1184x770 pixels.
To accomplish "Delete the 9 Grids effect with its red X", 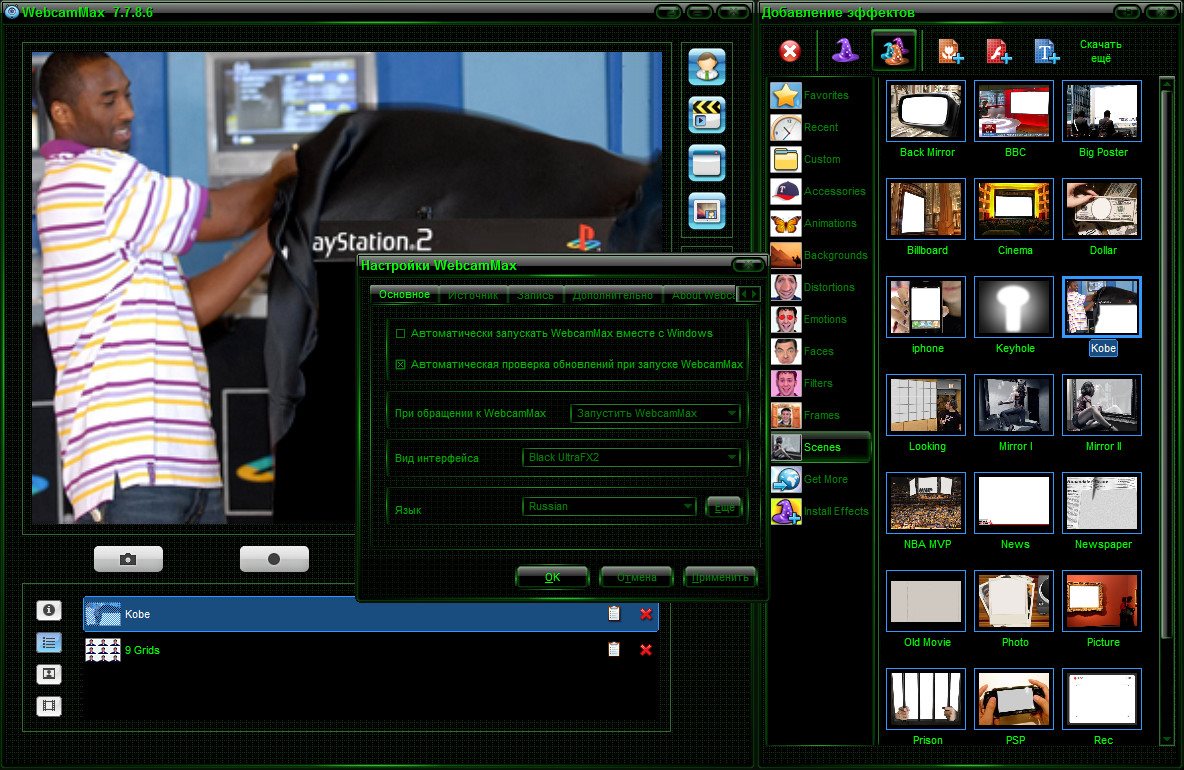I will [x=646, y=649].
